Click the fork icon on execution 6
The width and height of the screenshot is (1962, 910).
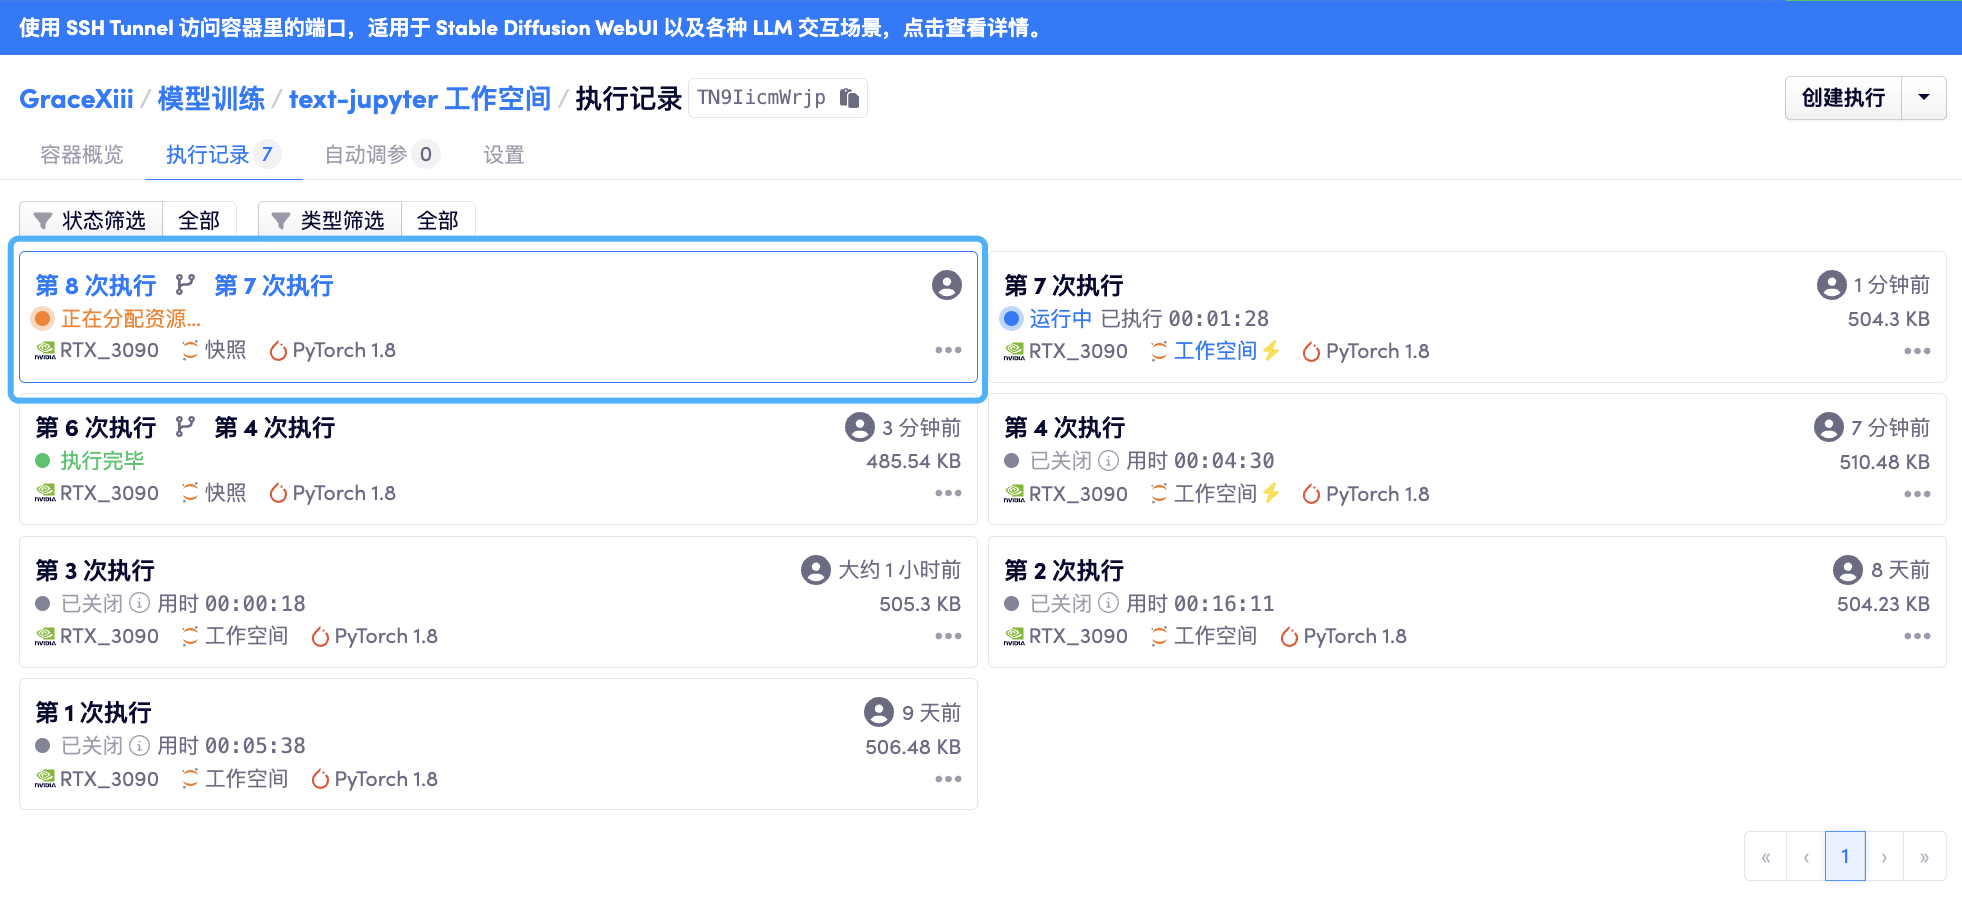pos(185,428)
